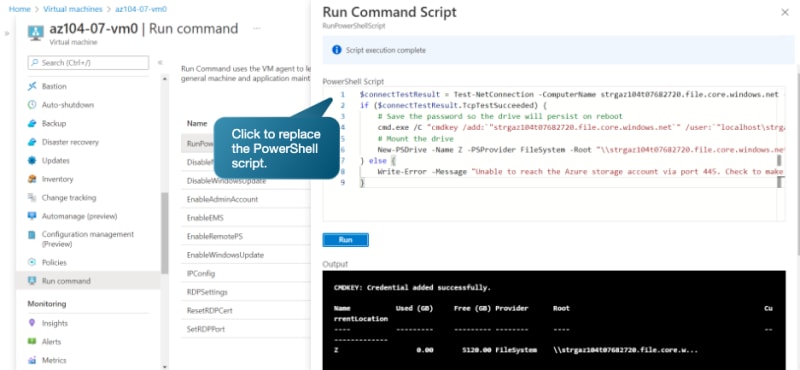800x370 pixels.
Task: Select RDPSettings command row
Action: tap(246, 292)
